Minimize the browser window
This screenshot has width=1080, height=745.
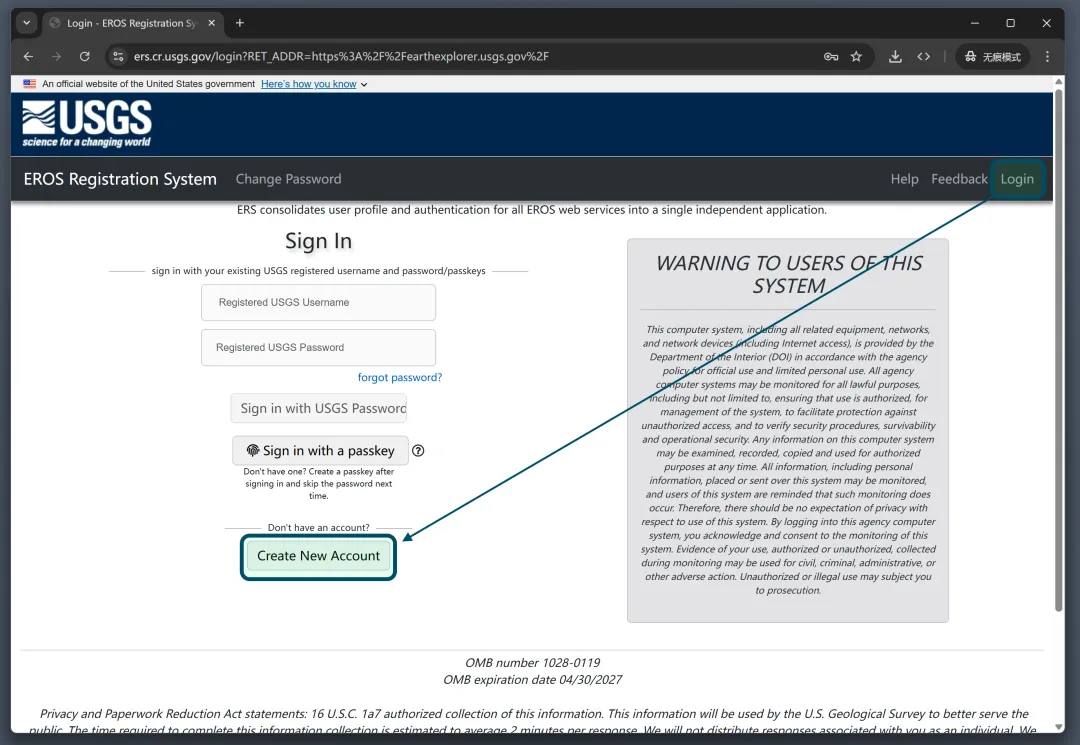pos(975,23)
